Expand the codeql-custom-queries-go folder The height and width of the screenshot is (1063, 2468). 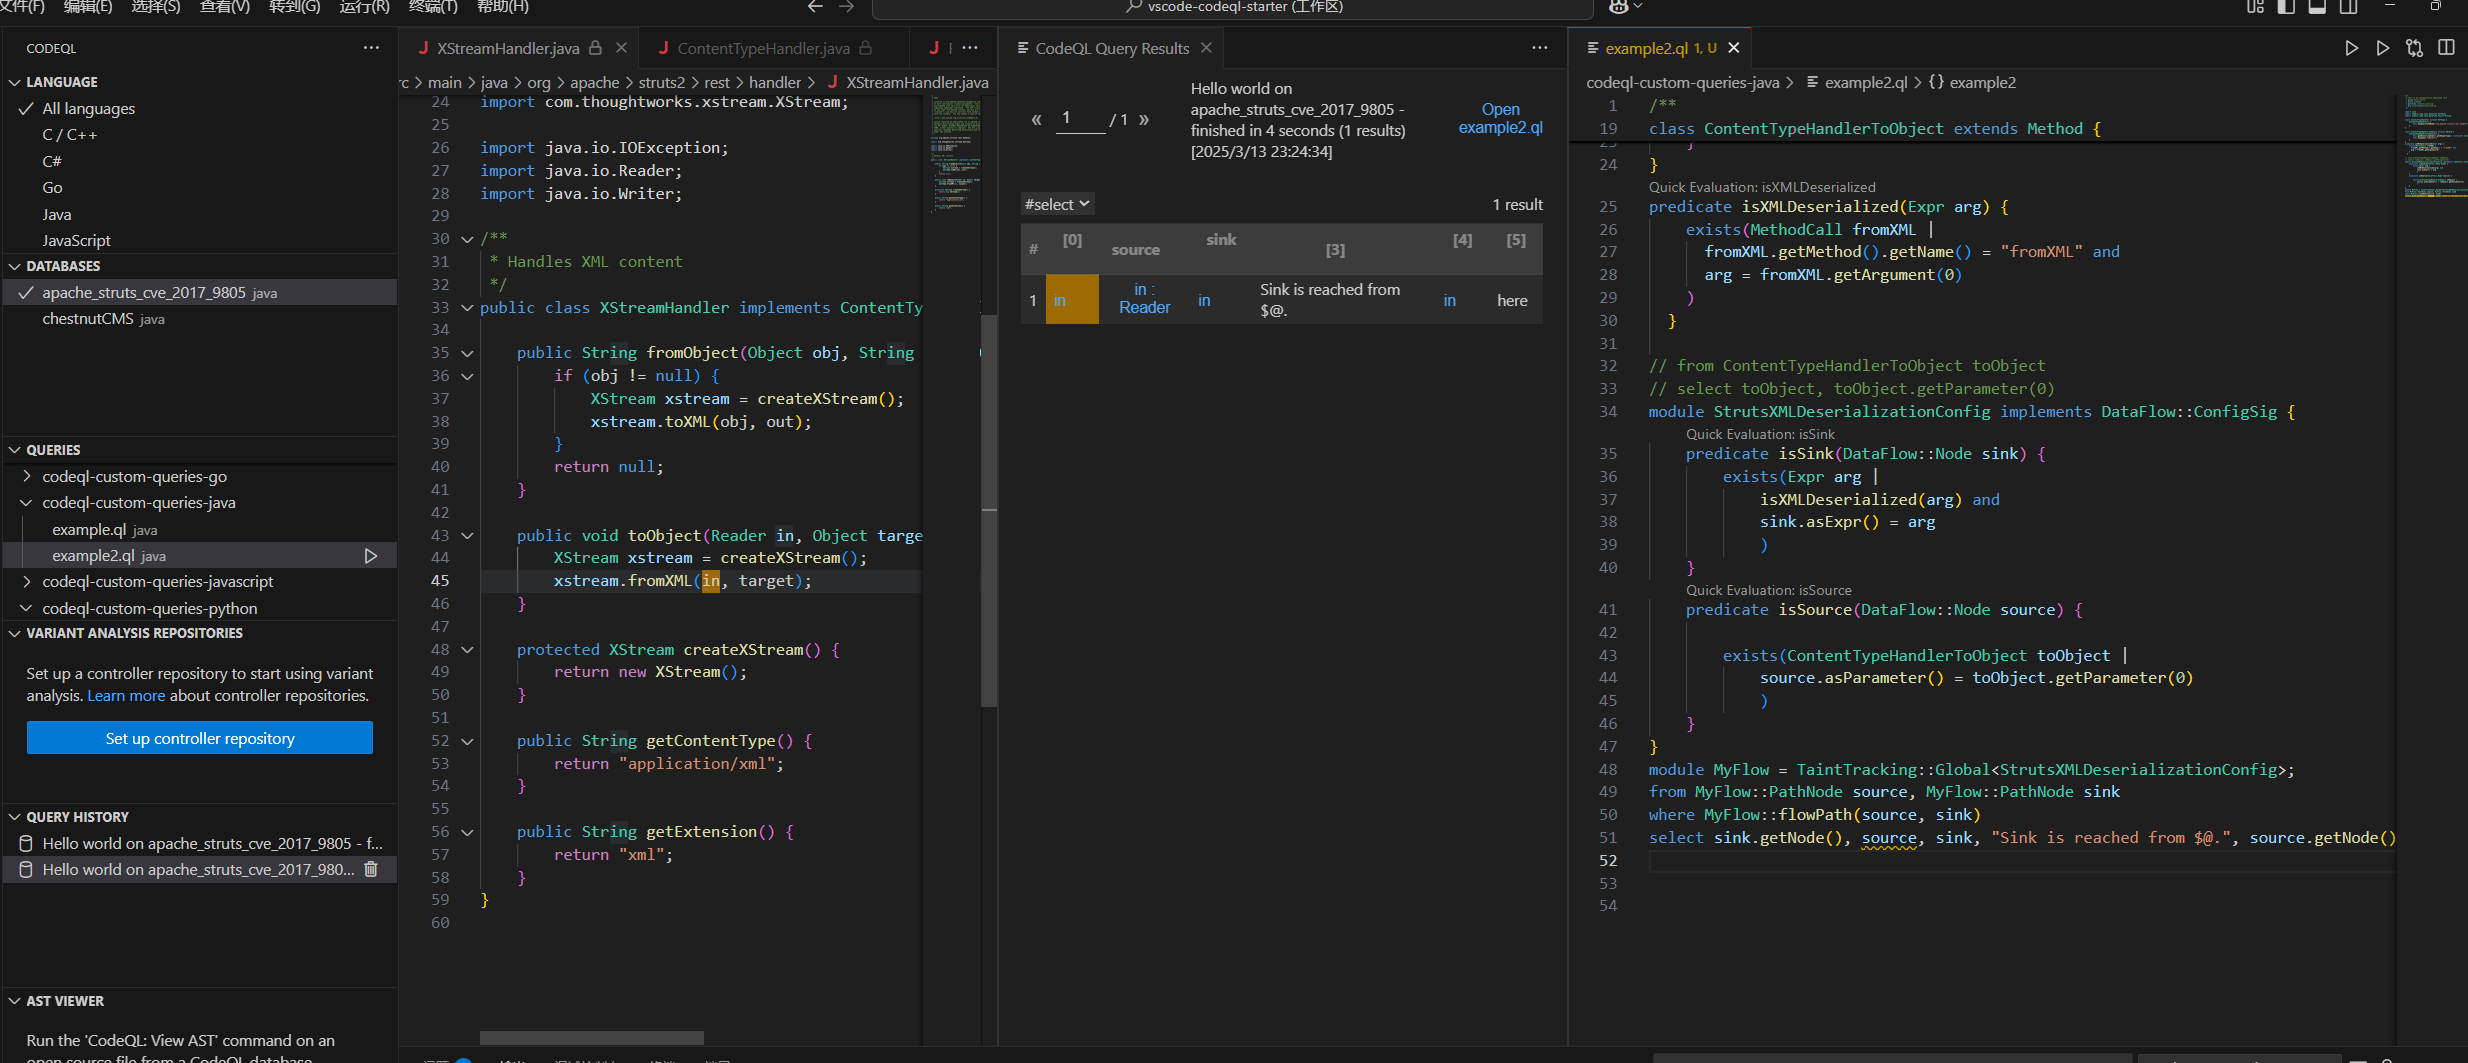click(x=134, y=477)
